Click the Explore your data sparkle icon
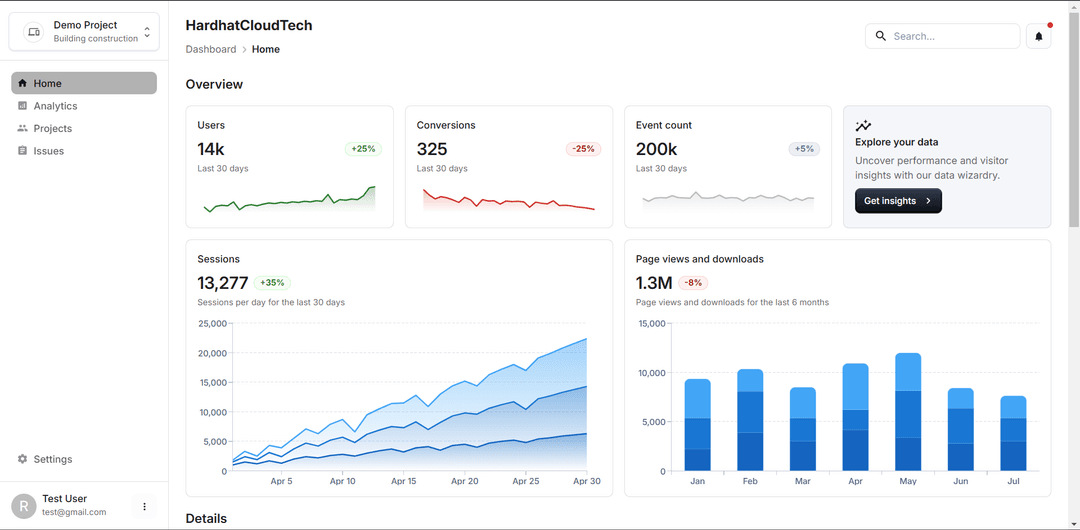1080x530 pixels. (x=863, y=126)
